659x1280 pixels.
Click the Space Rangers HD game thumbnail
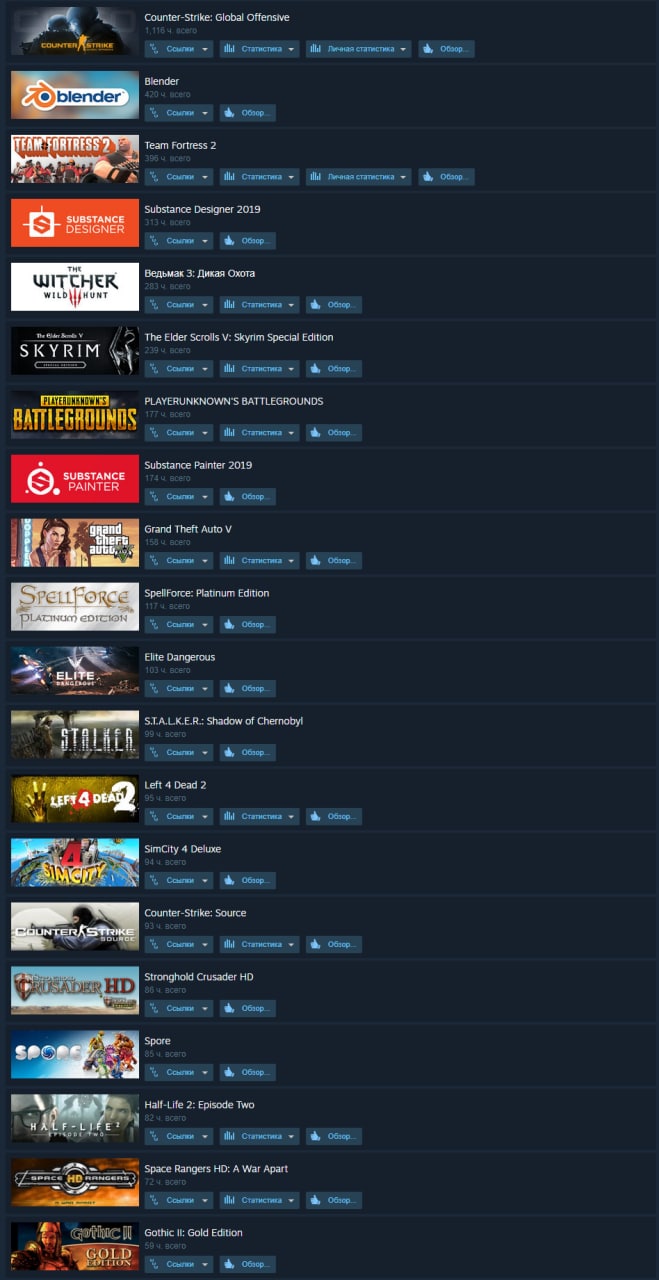click(x=75, y=1183)
